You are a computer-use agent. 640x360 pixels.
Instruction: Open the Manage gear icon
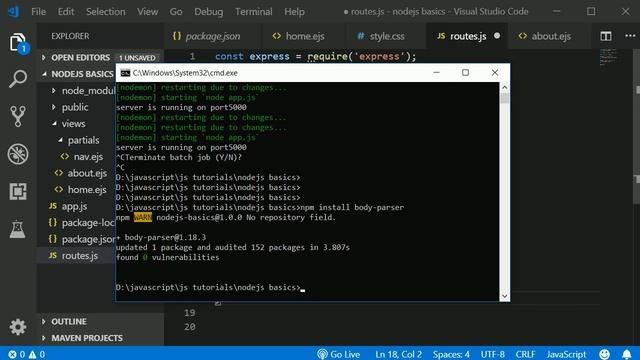(18, 327)
